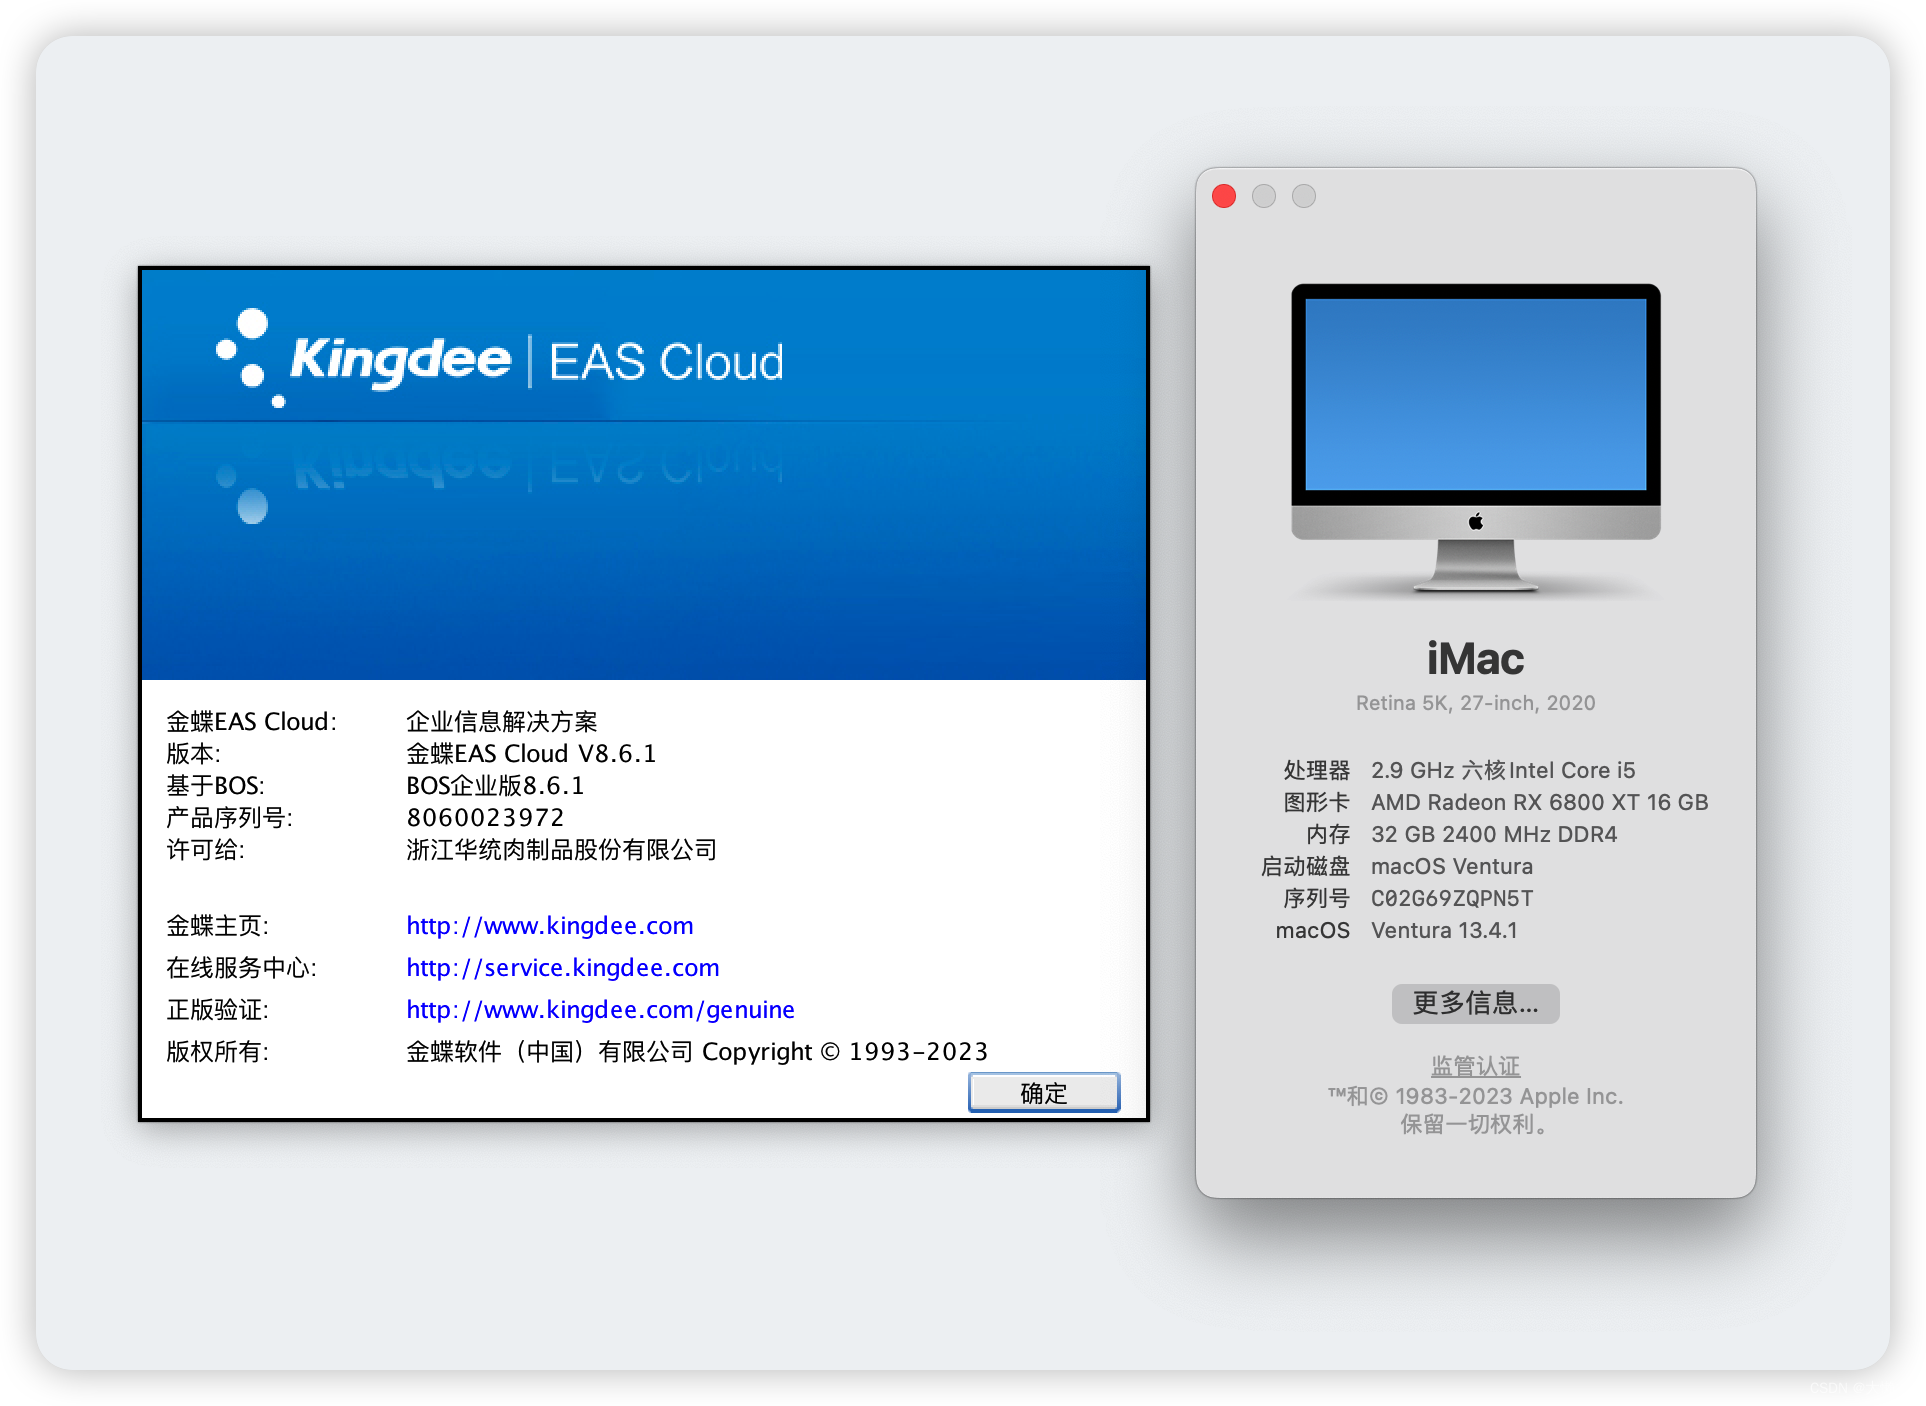The height and width of the screenshot is (1406, 1926).
Task: Close the iMac info window
Action: pyautogui.click(x=1223, y=196)
